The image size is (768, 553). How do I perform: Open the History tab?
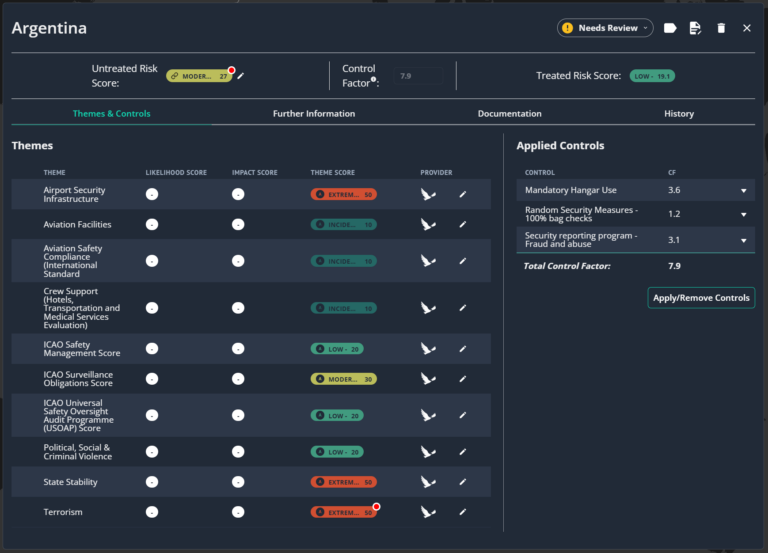click(679, 114)
